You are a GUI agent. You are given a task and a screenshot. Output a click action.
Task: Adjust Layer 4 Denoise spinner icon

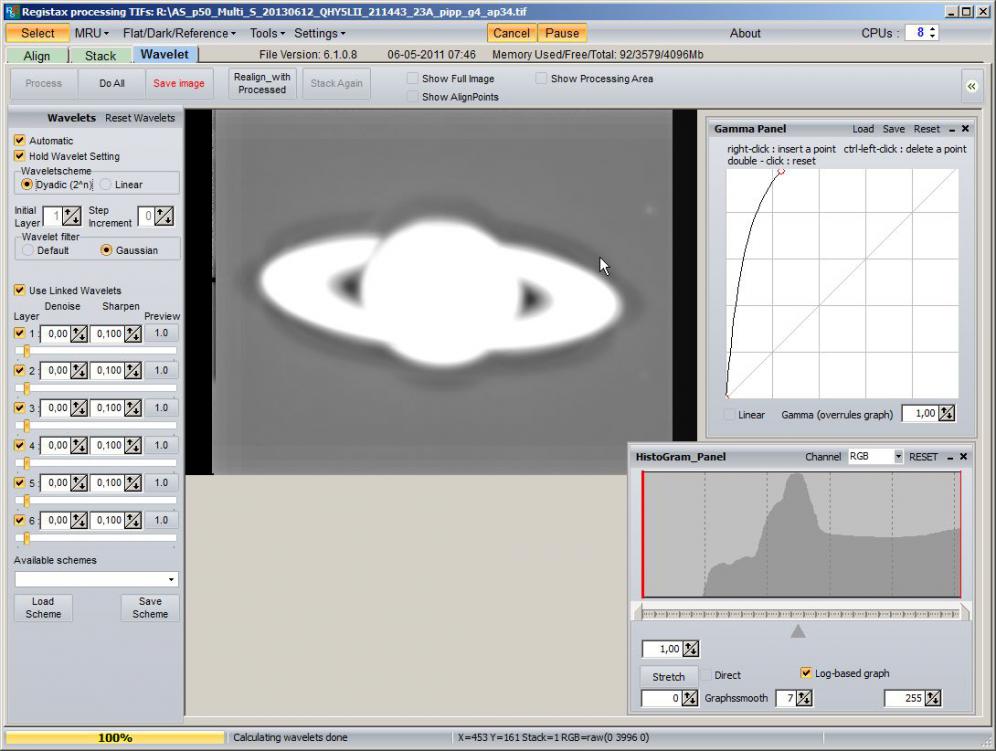pos(79,445)
